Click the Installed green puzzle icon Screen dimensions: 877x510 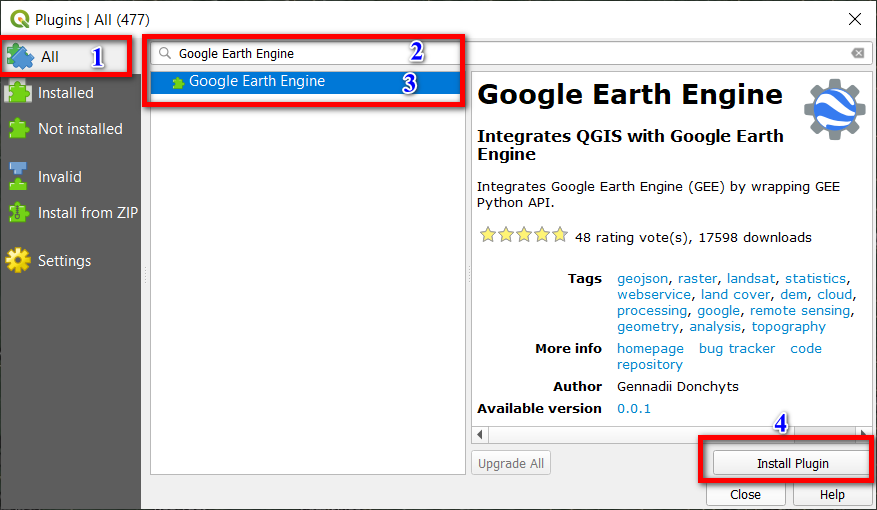[x=18, y=92]
